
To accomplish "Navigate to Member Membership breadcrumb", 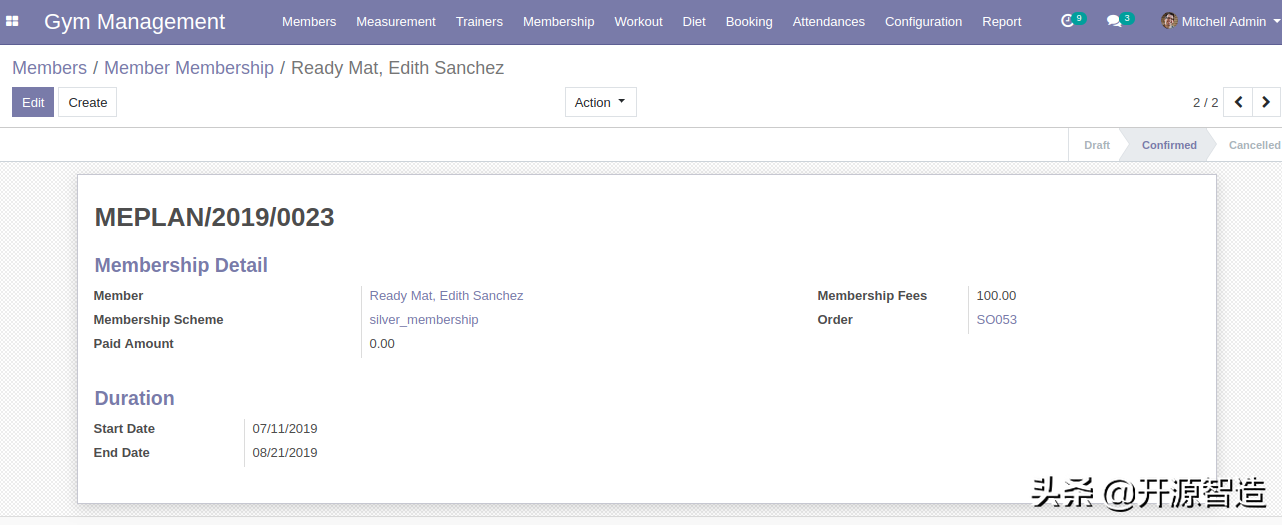I will tap(189, 68).
